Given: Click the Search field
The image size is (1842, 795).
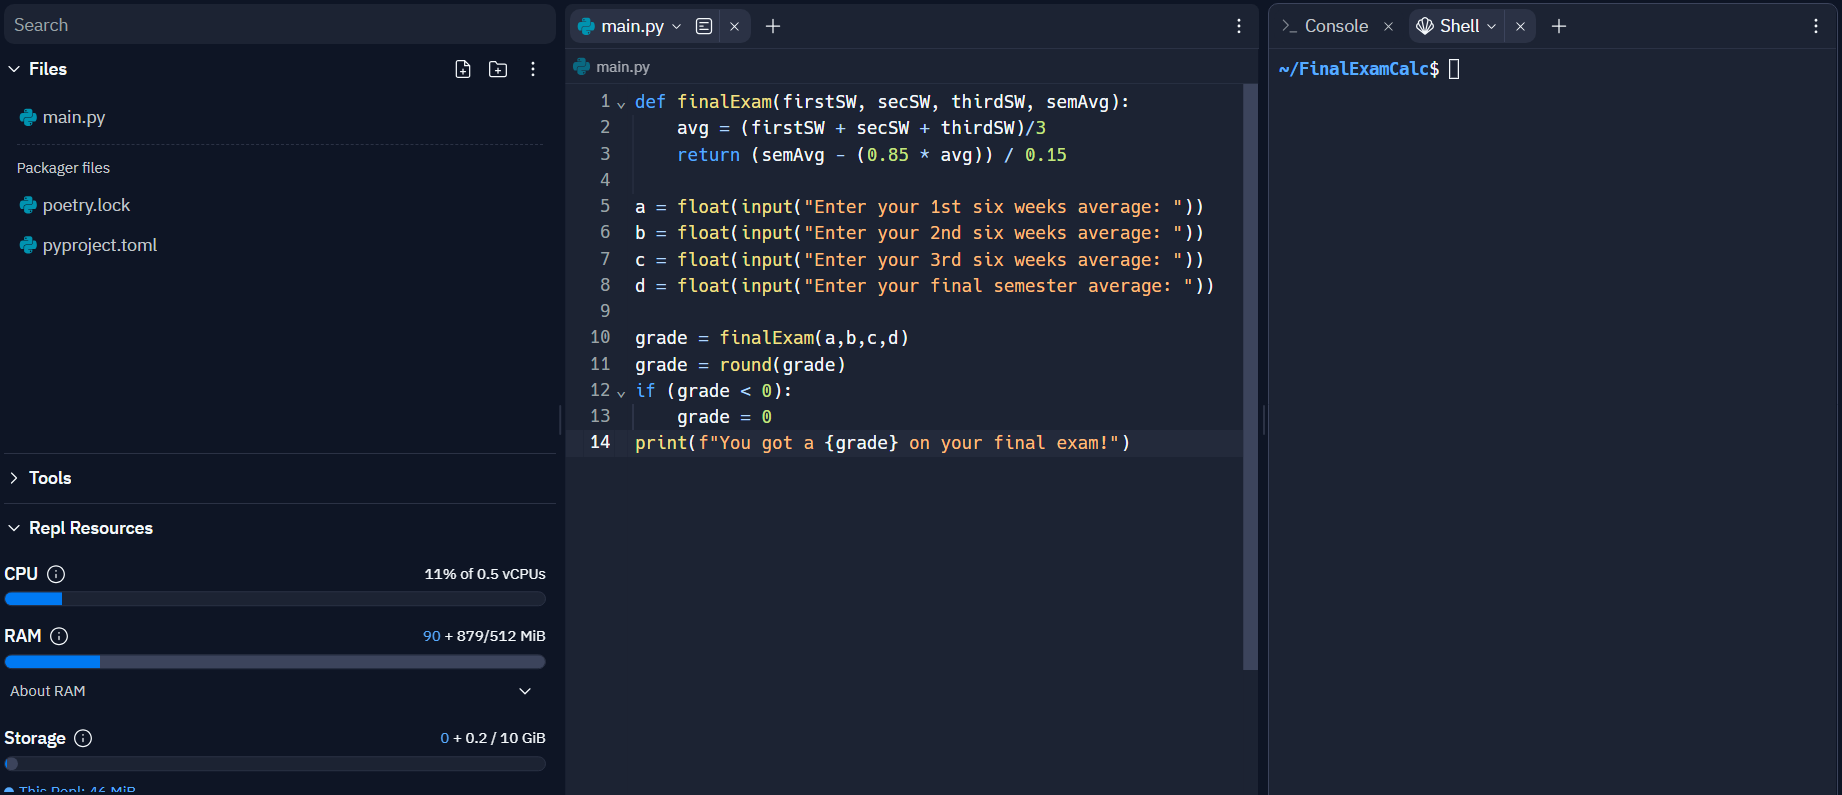Looking at the screenshot, I should click(279, 25).
